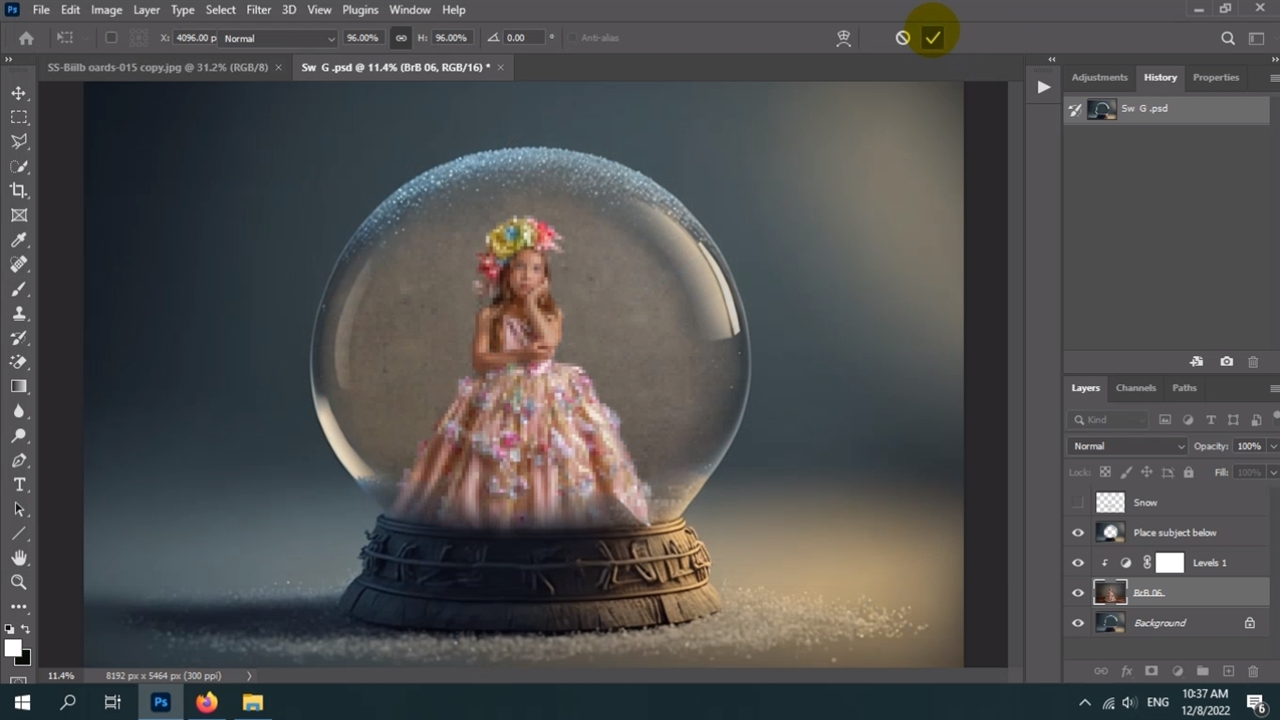Screen dimensions: 1280x720
Task: Open the Filter menu
Action: (x=259, y=10)
